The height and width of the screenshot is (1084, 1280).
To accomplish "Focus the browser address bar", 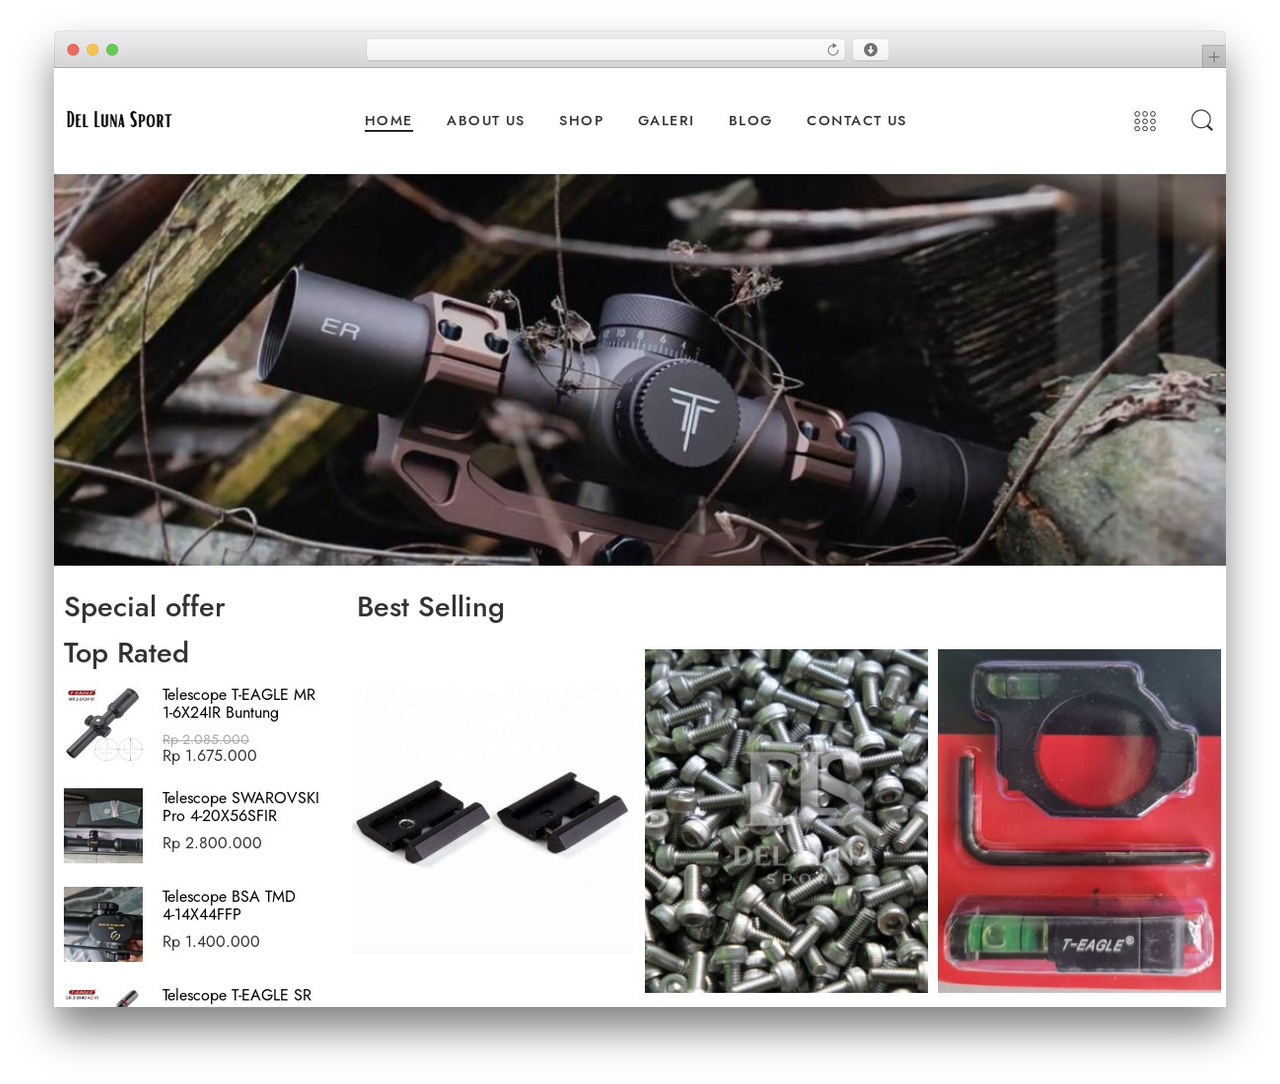I will point(605,50).
